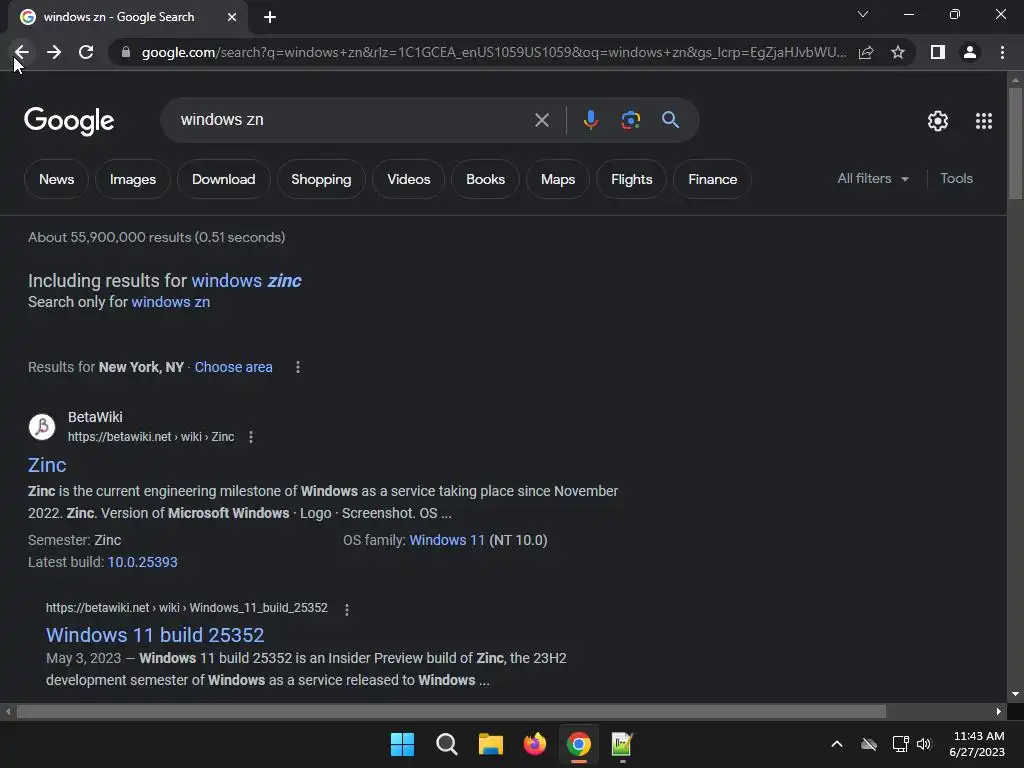View site information lock icon
The height and width of the screenshot is (768, 1024).
tap(126, 52)
